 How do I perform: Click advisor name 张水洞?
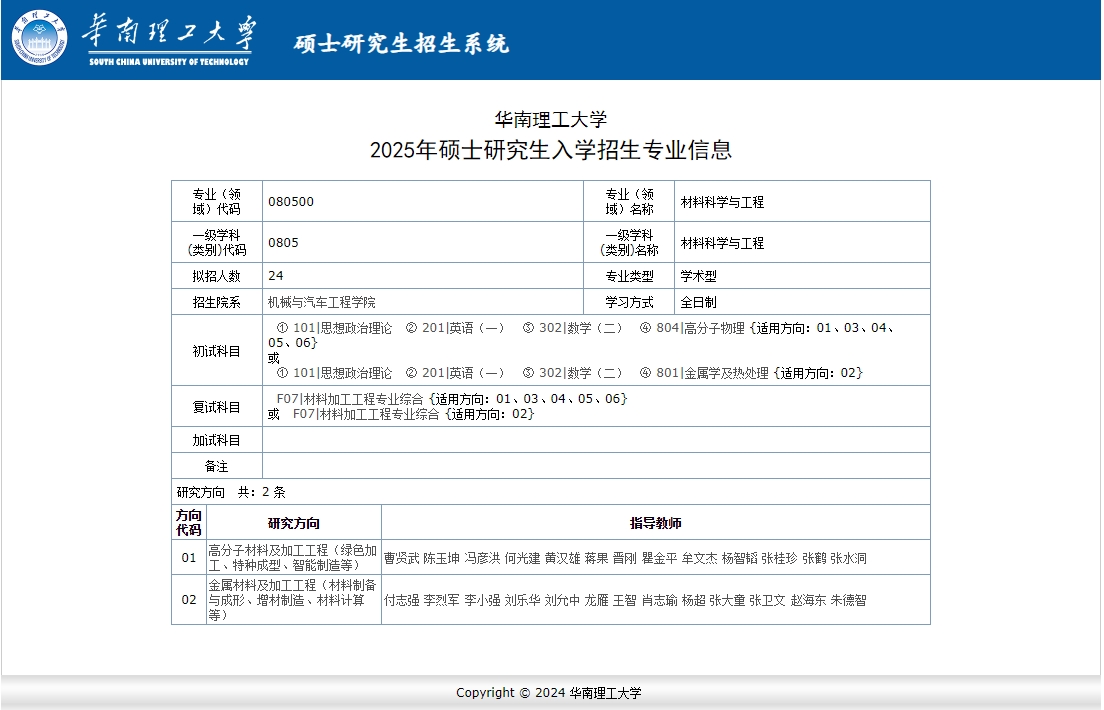pos(848,559)
